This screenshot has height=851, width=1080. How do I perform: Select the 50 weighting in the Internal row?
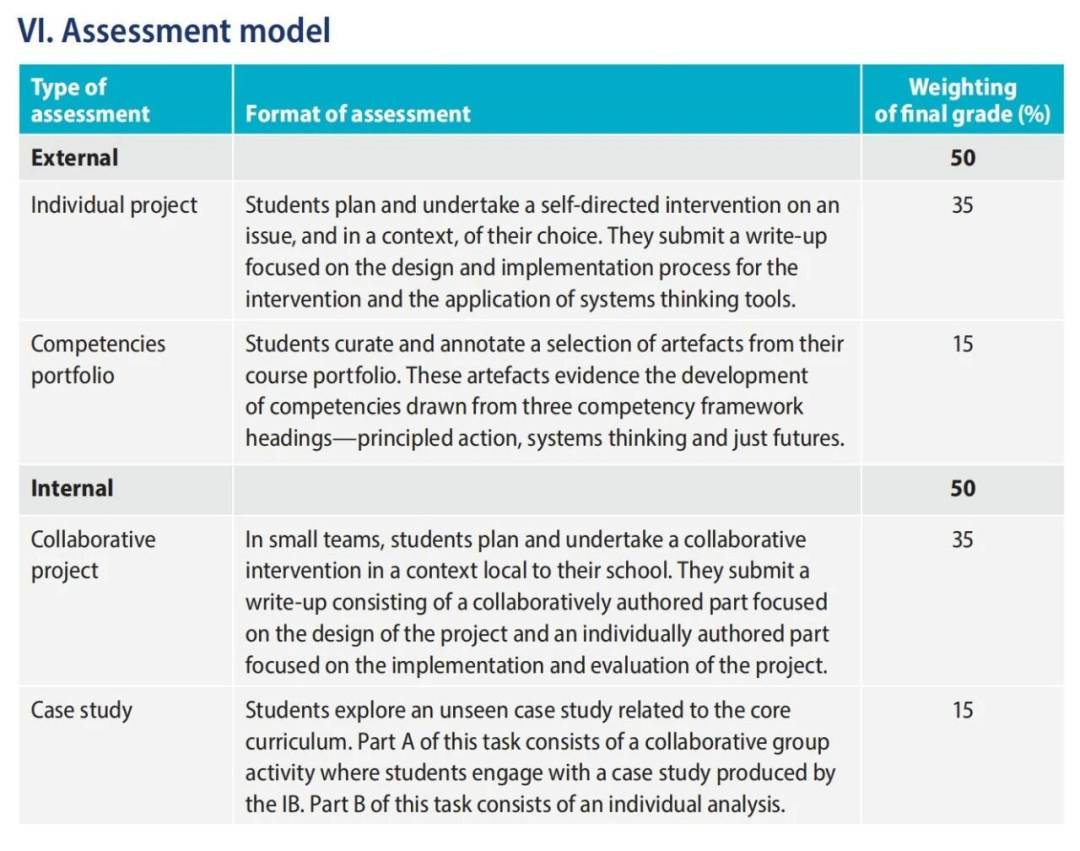tap(962, 488)
